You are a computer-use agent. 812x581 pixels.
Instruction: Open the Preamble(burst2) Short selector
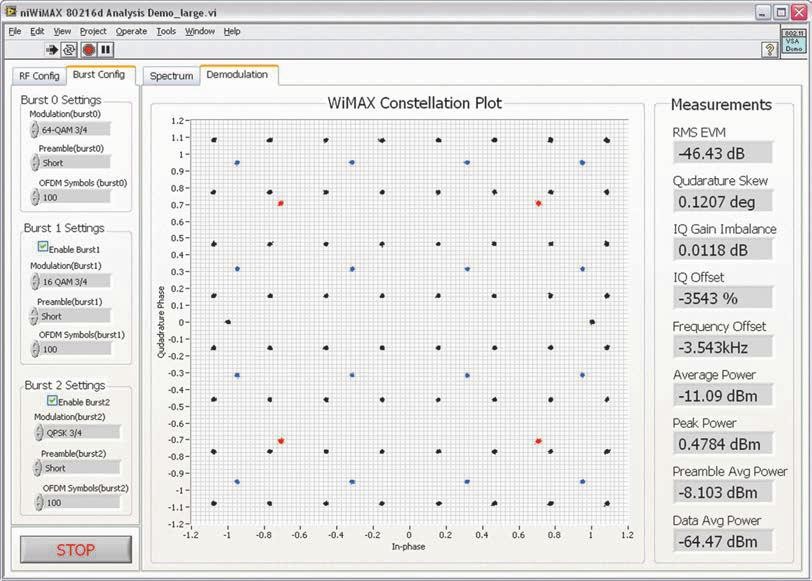(x=76, y=468)
